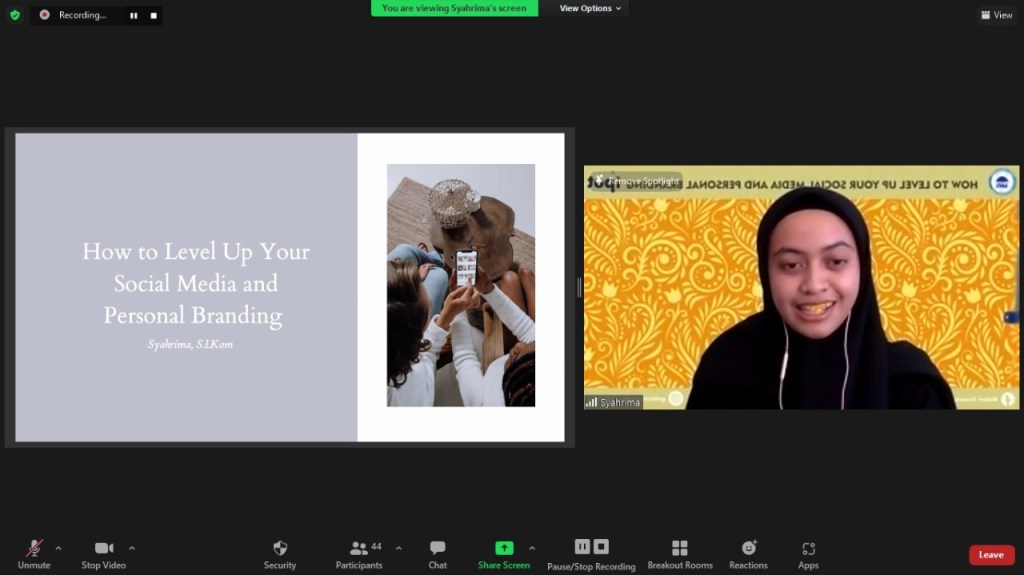Open the Participants panel
Screen dimensions: 1024x575
click(358, 548)
